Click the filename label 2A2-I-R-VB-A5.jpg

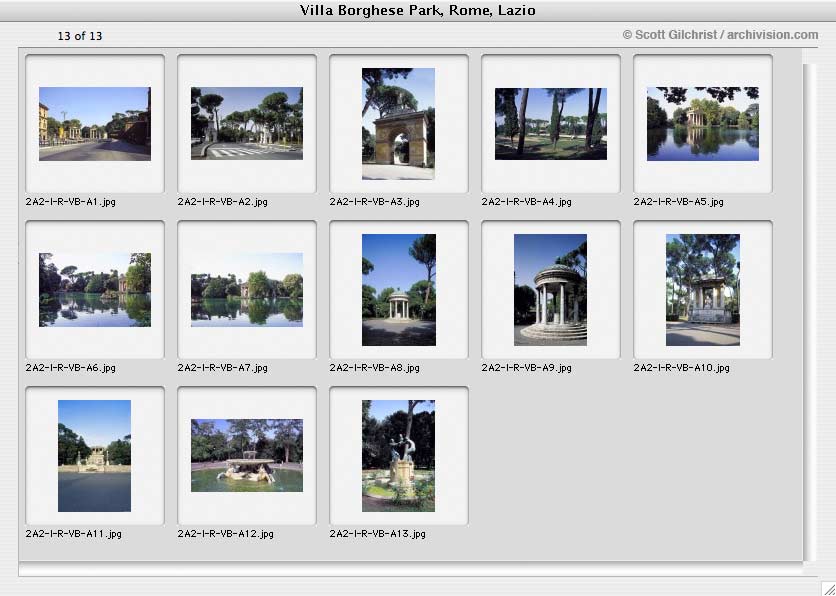678,202
